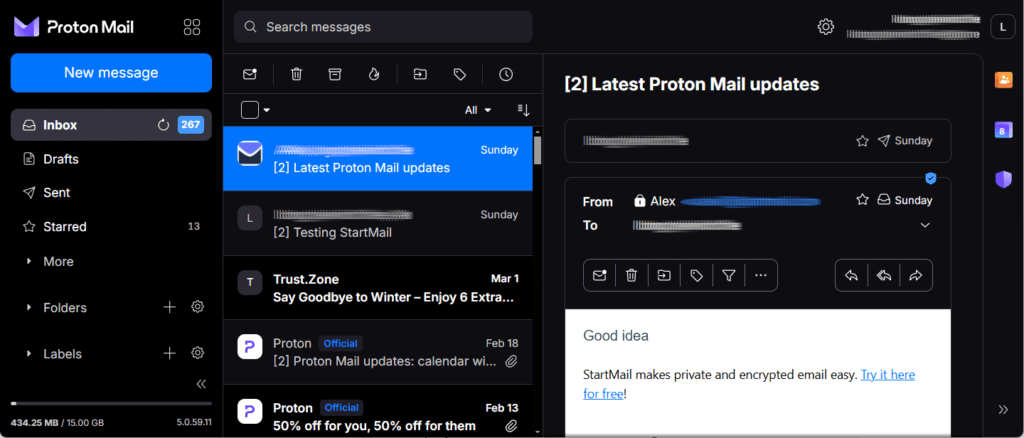The image size is (1024, 438).
Task: Star the message from Alex
Action: point(862,200)
